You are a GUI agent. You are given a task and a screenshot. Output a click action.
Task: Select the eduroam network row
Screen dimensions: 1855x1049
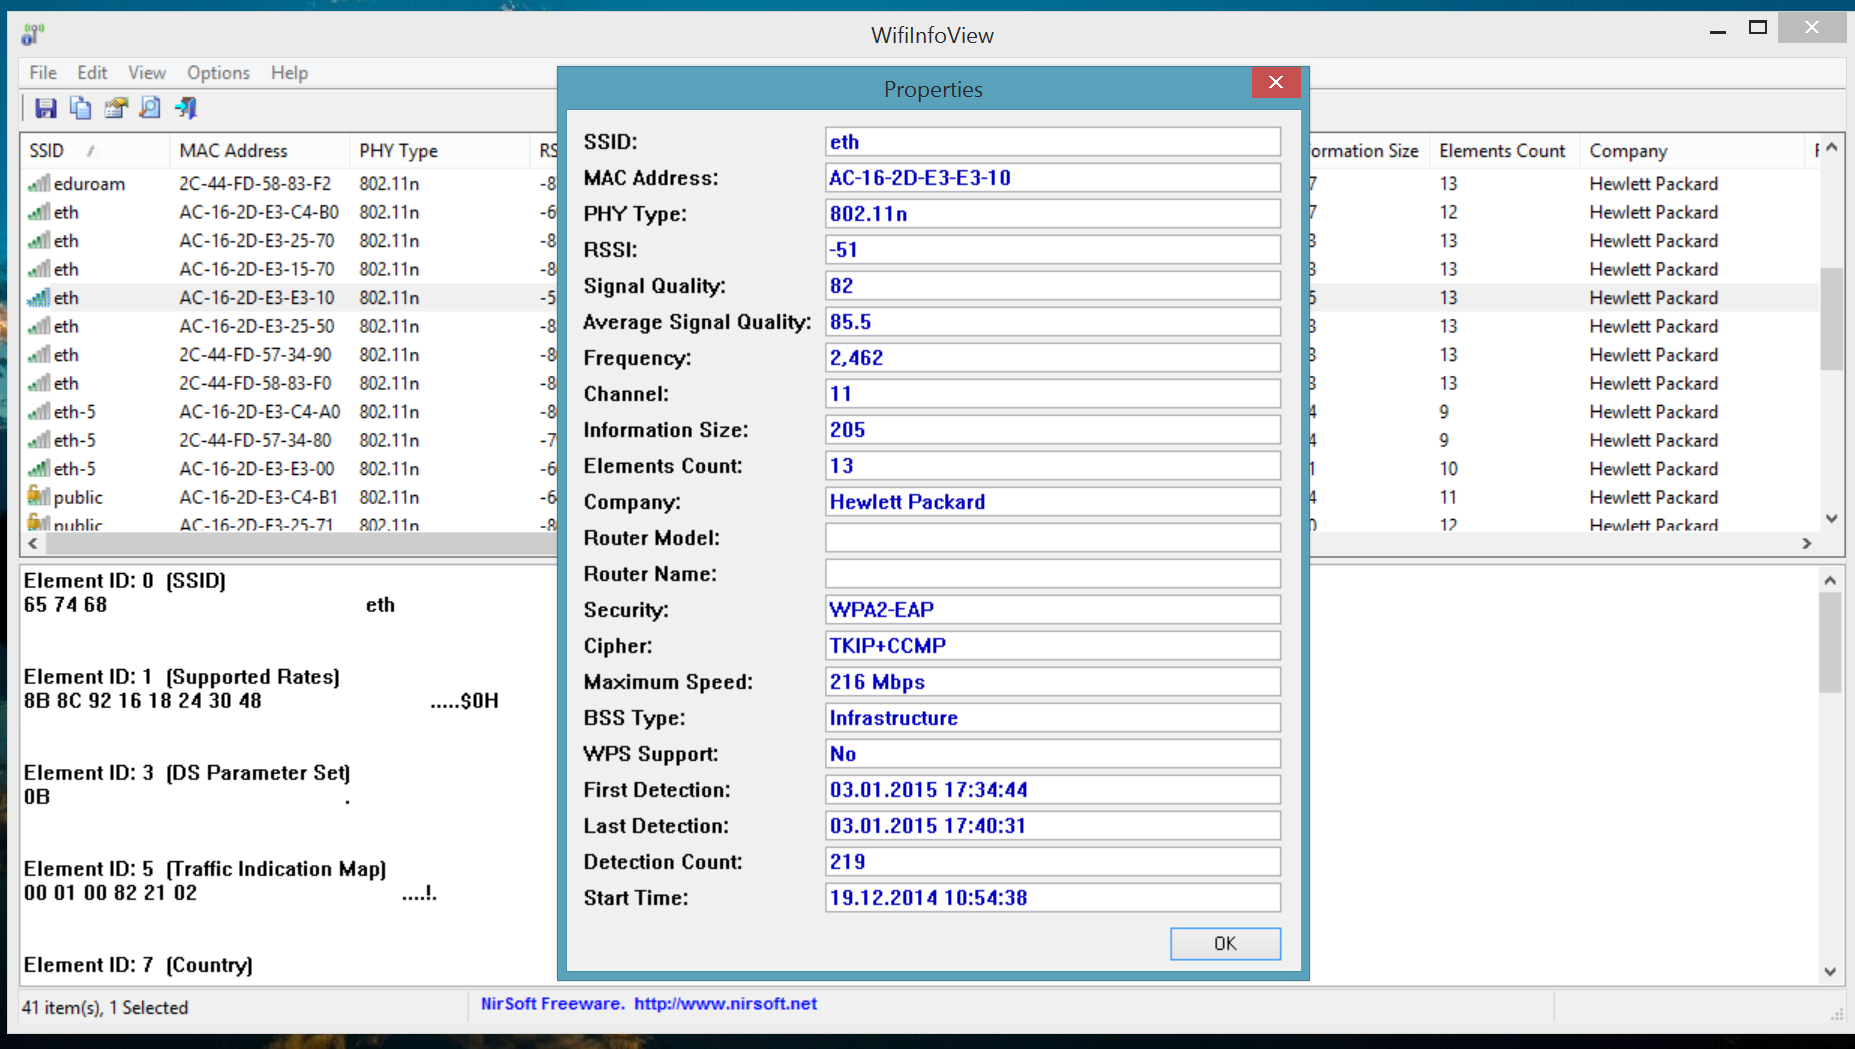(290, 184)
